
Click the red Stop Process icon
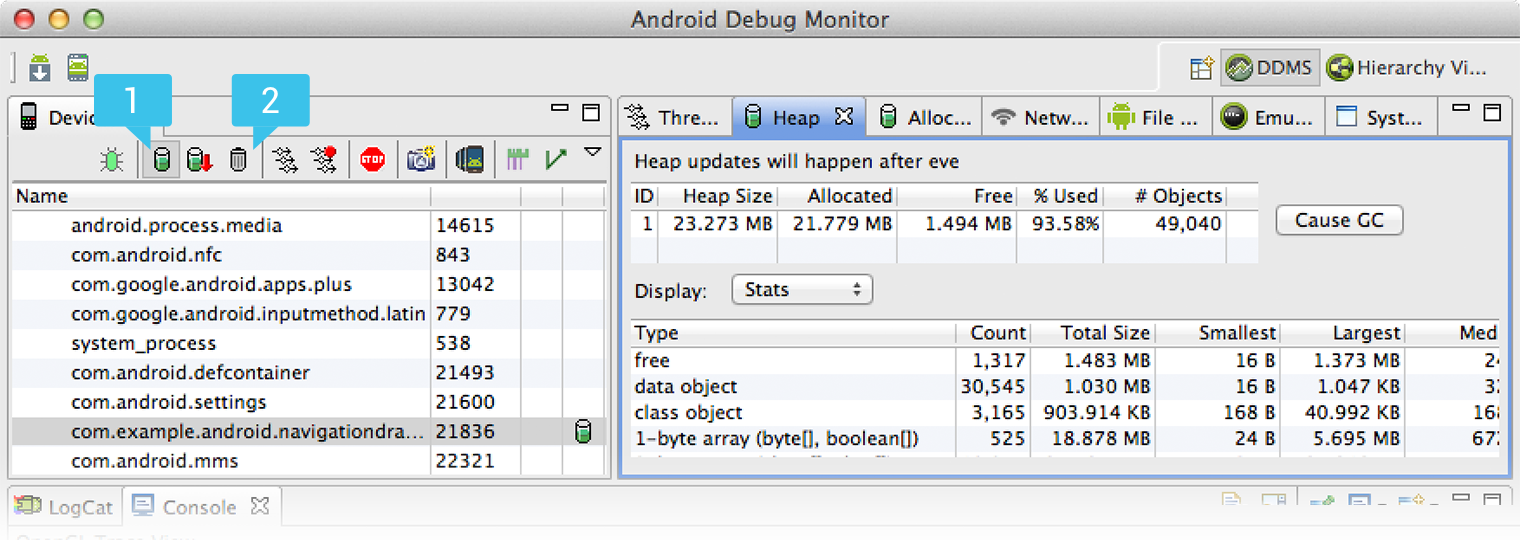pos(373,160)
